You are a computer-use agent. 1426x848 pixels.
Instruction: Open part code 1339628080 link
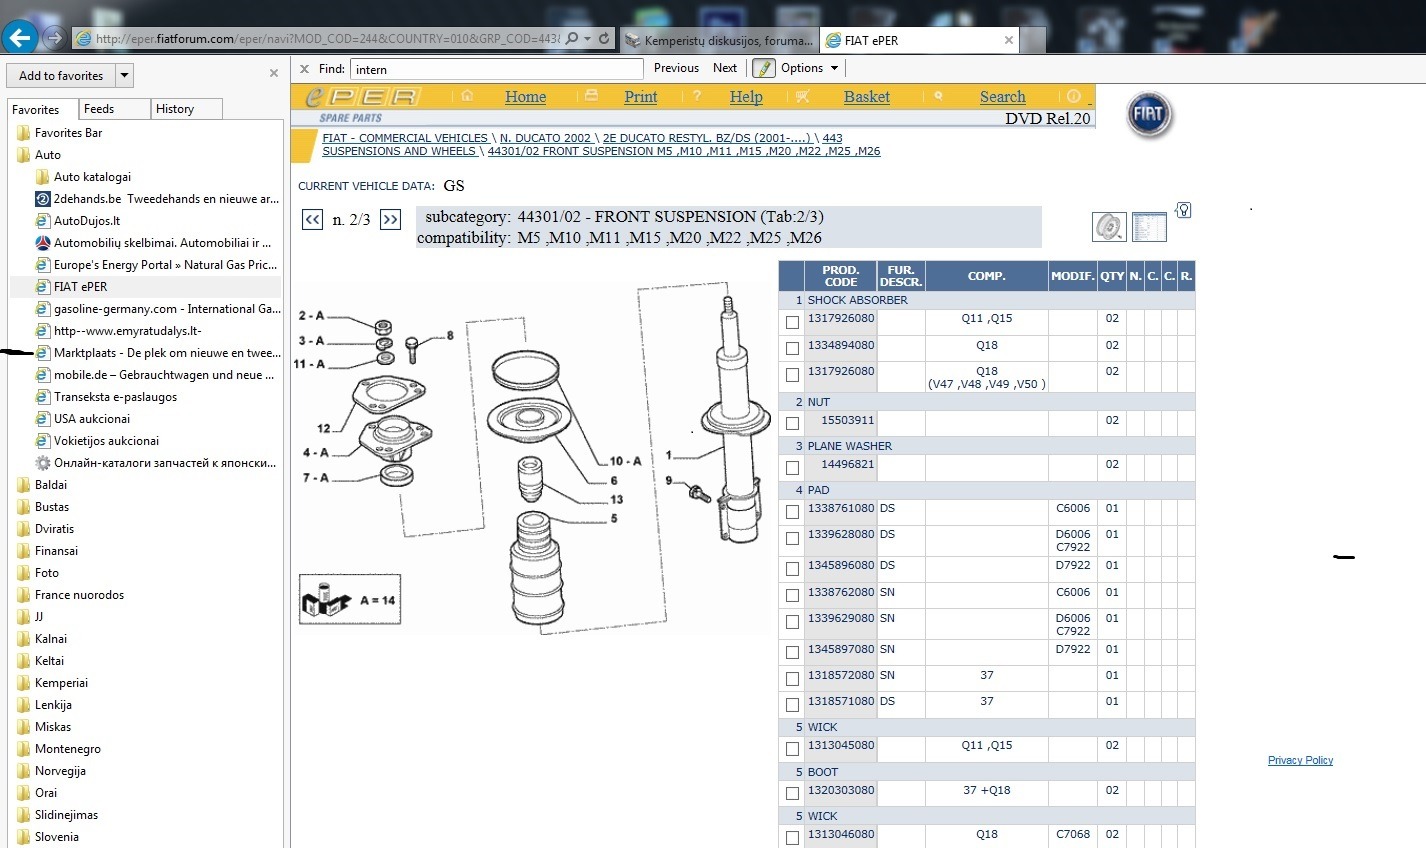click(x=841, y=534)
